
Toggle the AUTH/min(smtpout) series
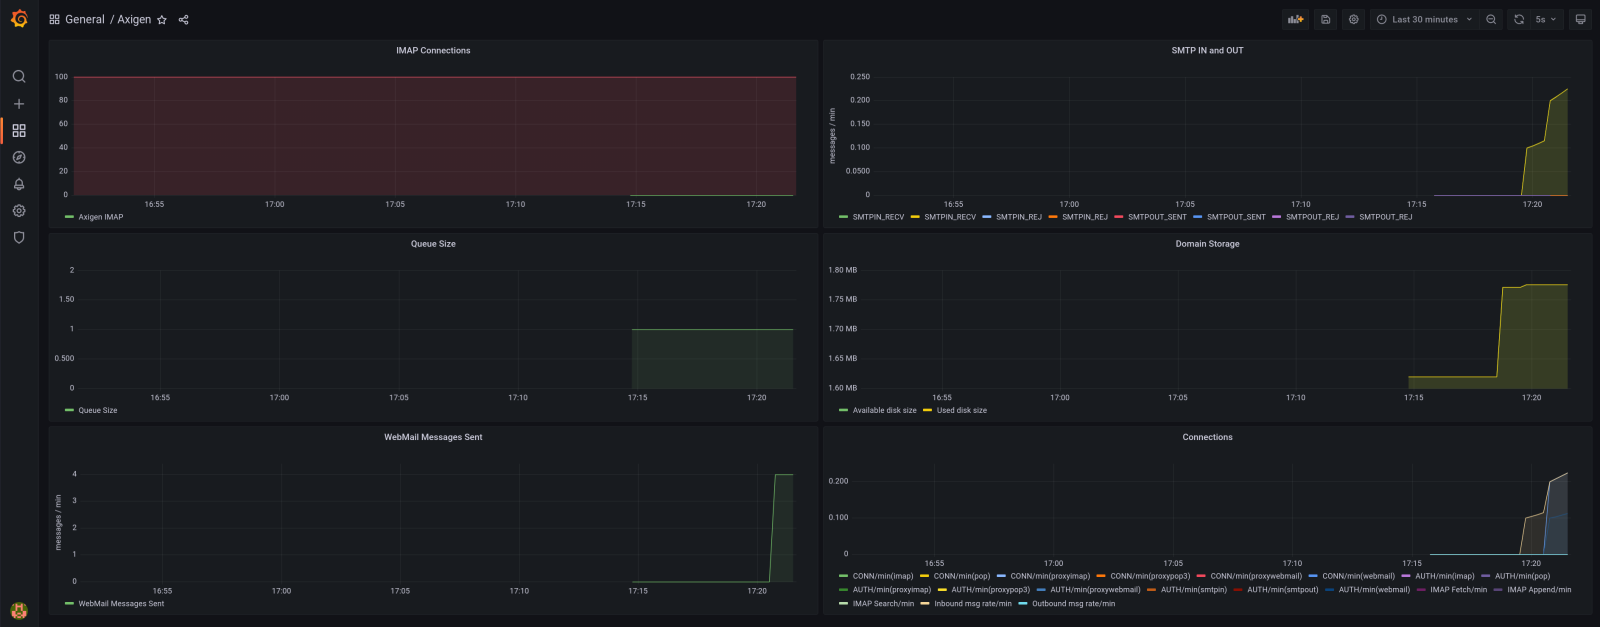(1283, 590)
